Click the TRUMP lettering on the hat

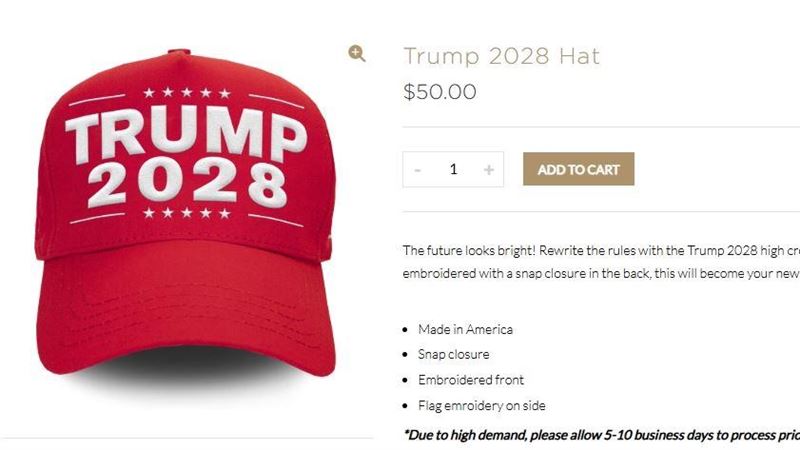tap(186, 136)
